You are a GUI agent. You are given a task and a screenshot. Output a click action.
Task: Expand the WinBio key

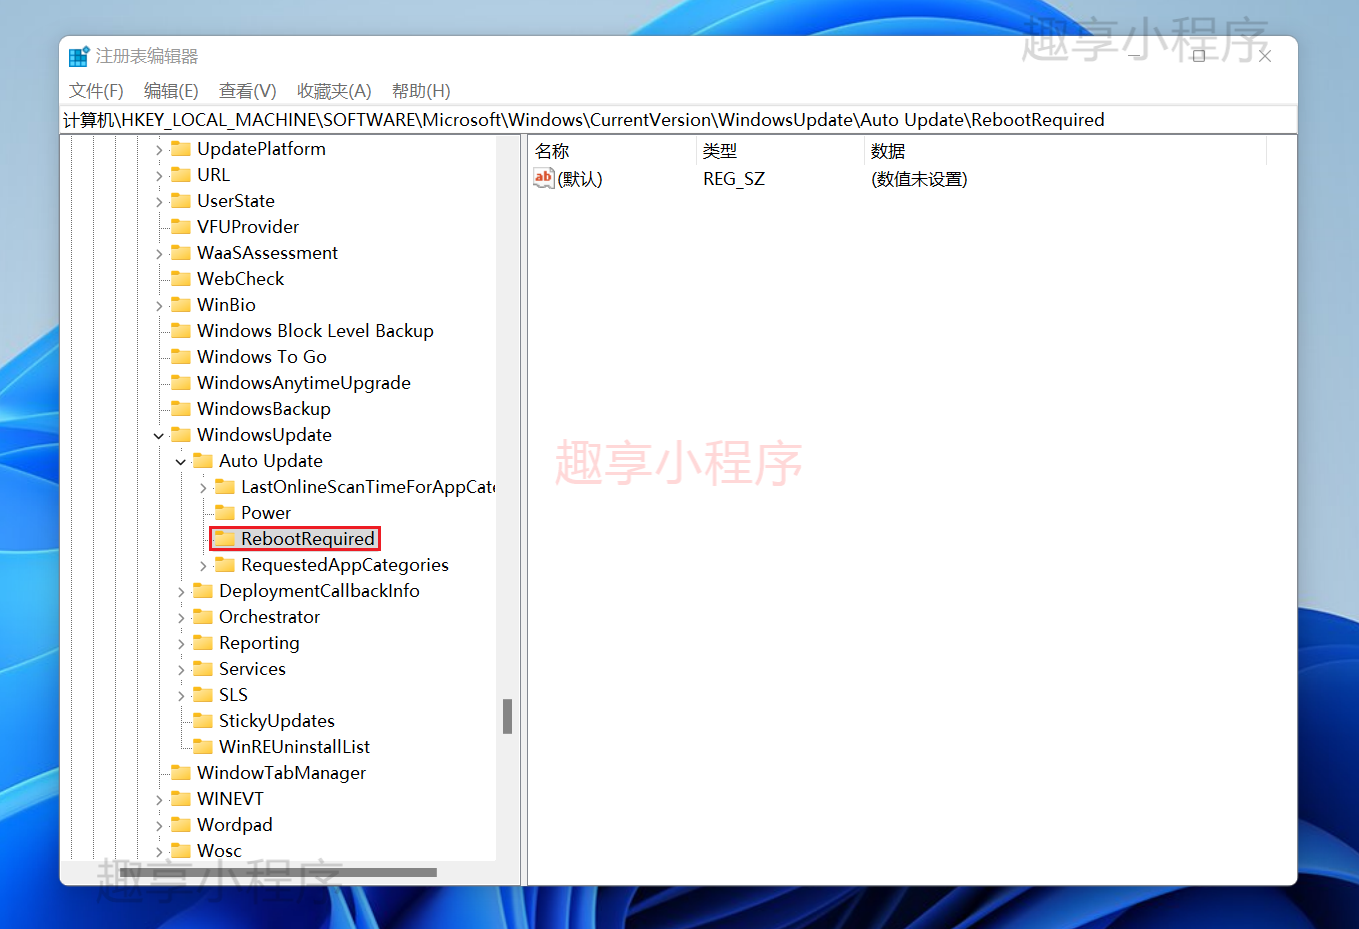159,306
